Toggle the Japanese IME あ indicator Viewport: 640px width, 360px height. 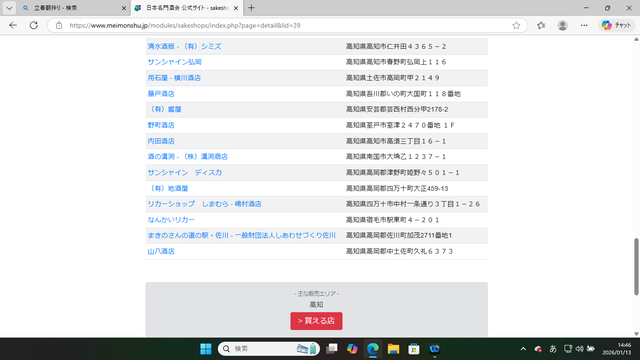pyautogui.click(x=553, y=349)
